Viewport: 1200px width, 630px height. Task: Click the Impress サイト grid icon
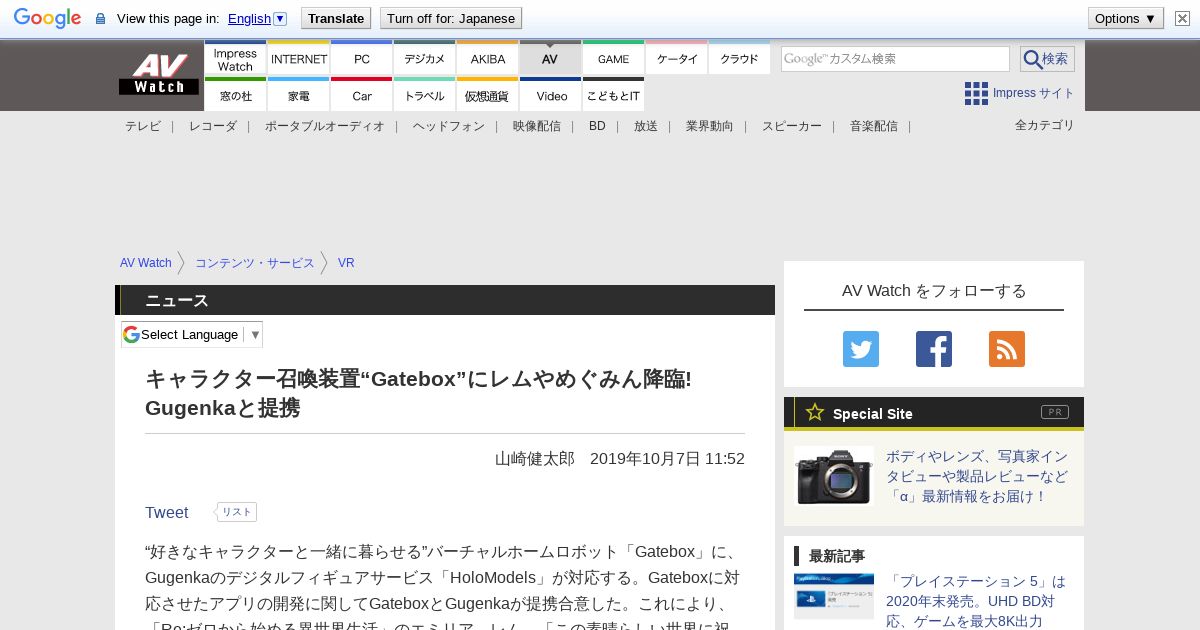tap(976, 93)
